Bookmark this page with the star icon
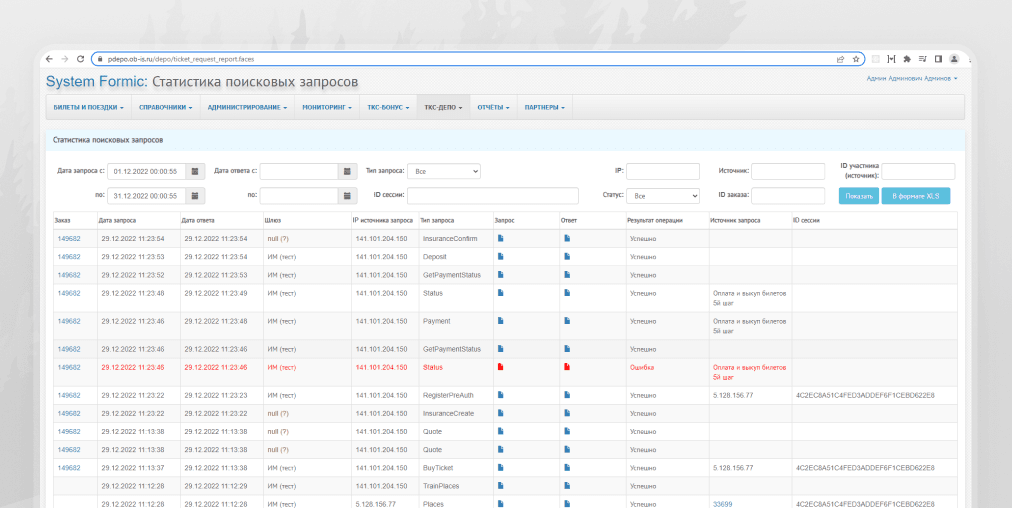This screenshot has height=508, width=1012. [x=856, y=59]
